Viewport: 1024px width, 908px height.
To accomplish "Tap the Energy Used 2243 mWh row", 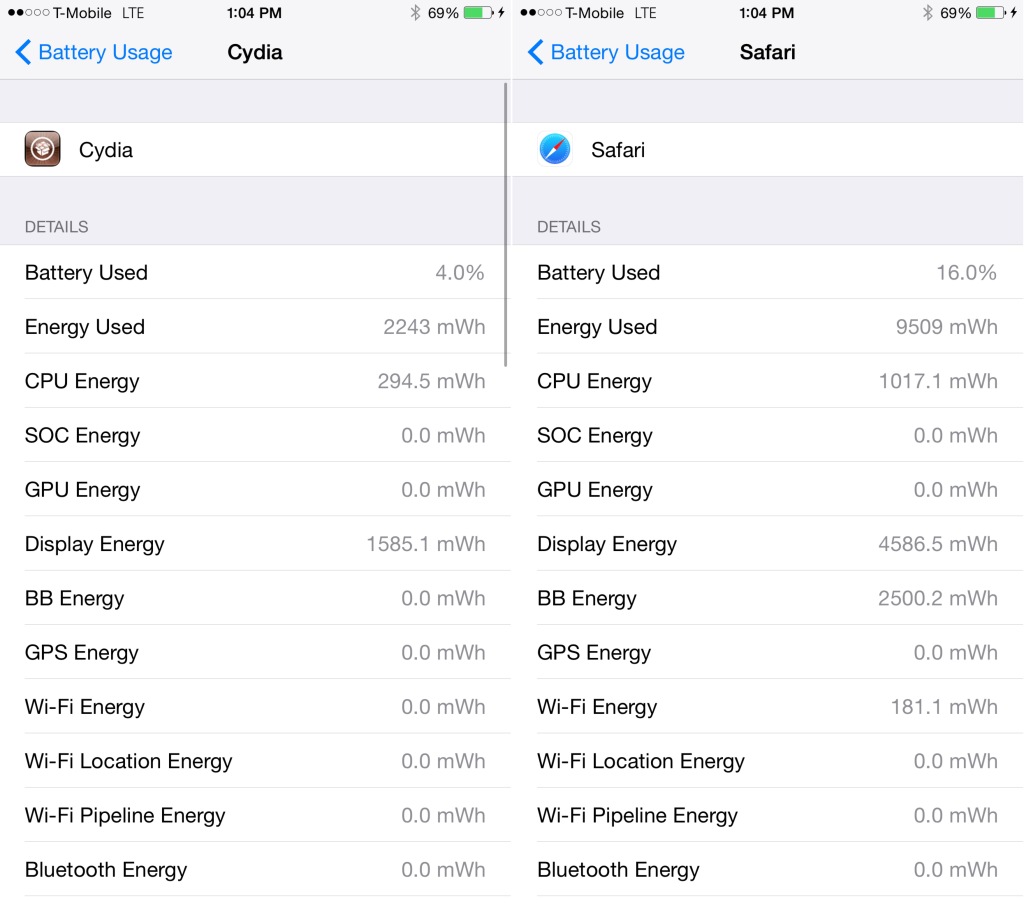I will pos(255,327).
